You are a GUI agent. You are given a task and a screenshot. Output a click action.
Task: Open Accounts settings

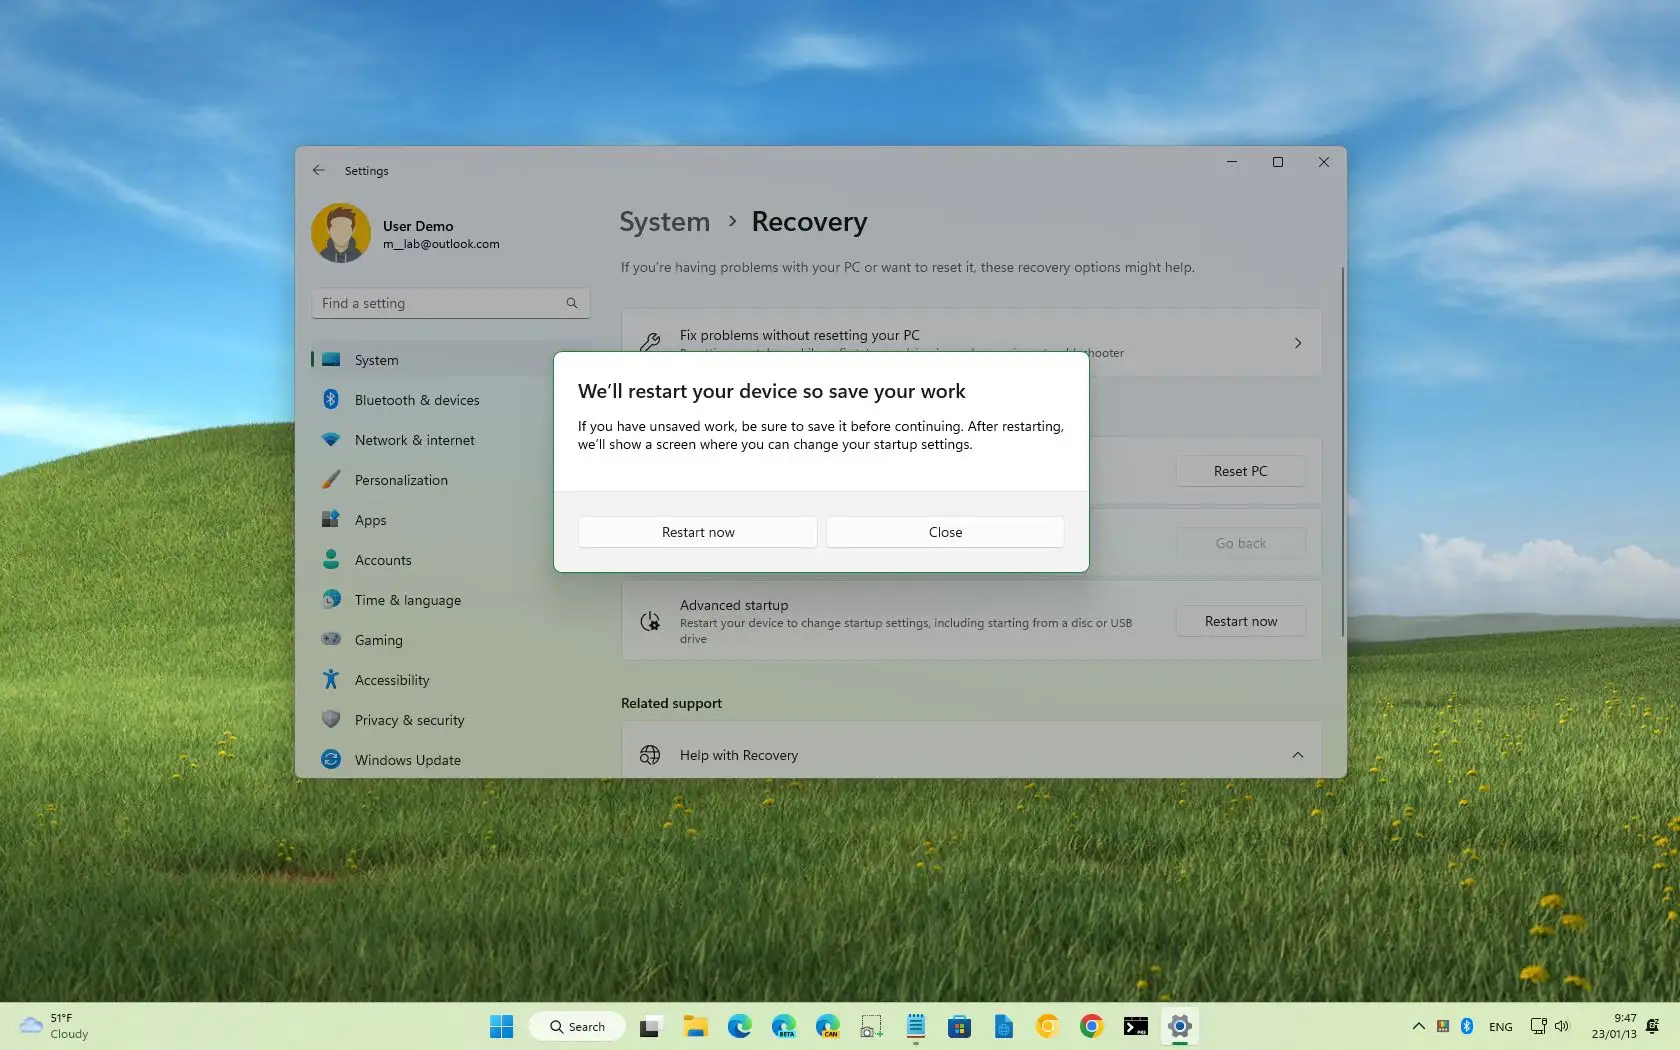382,560
